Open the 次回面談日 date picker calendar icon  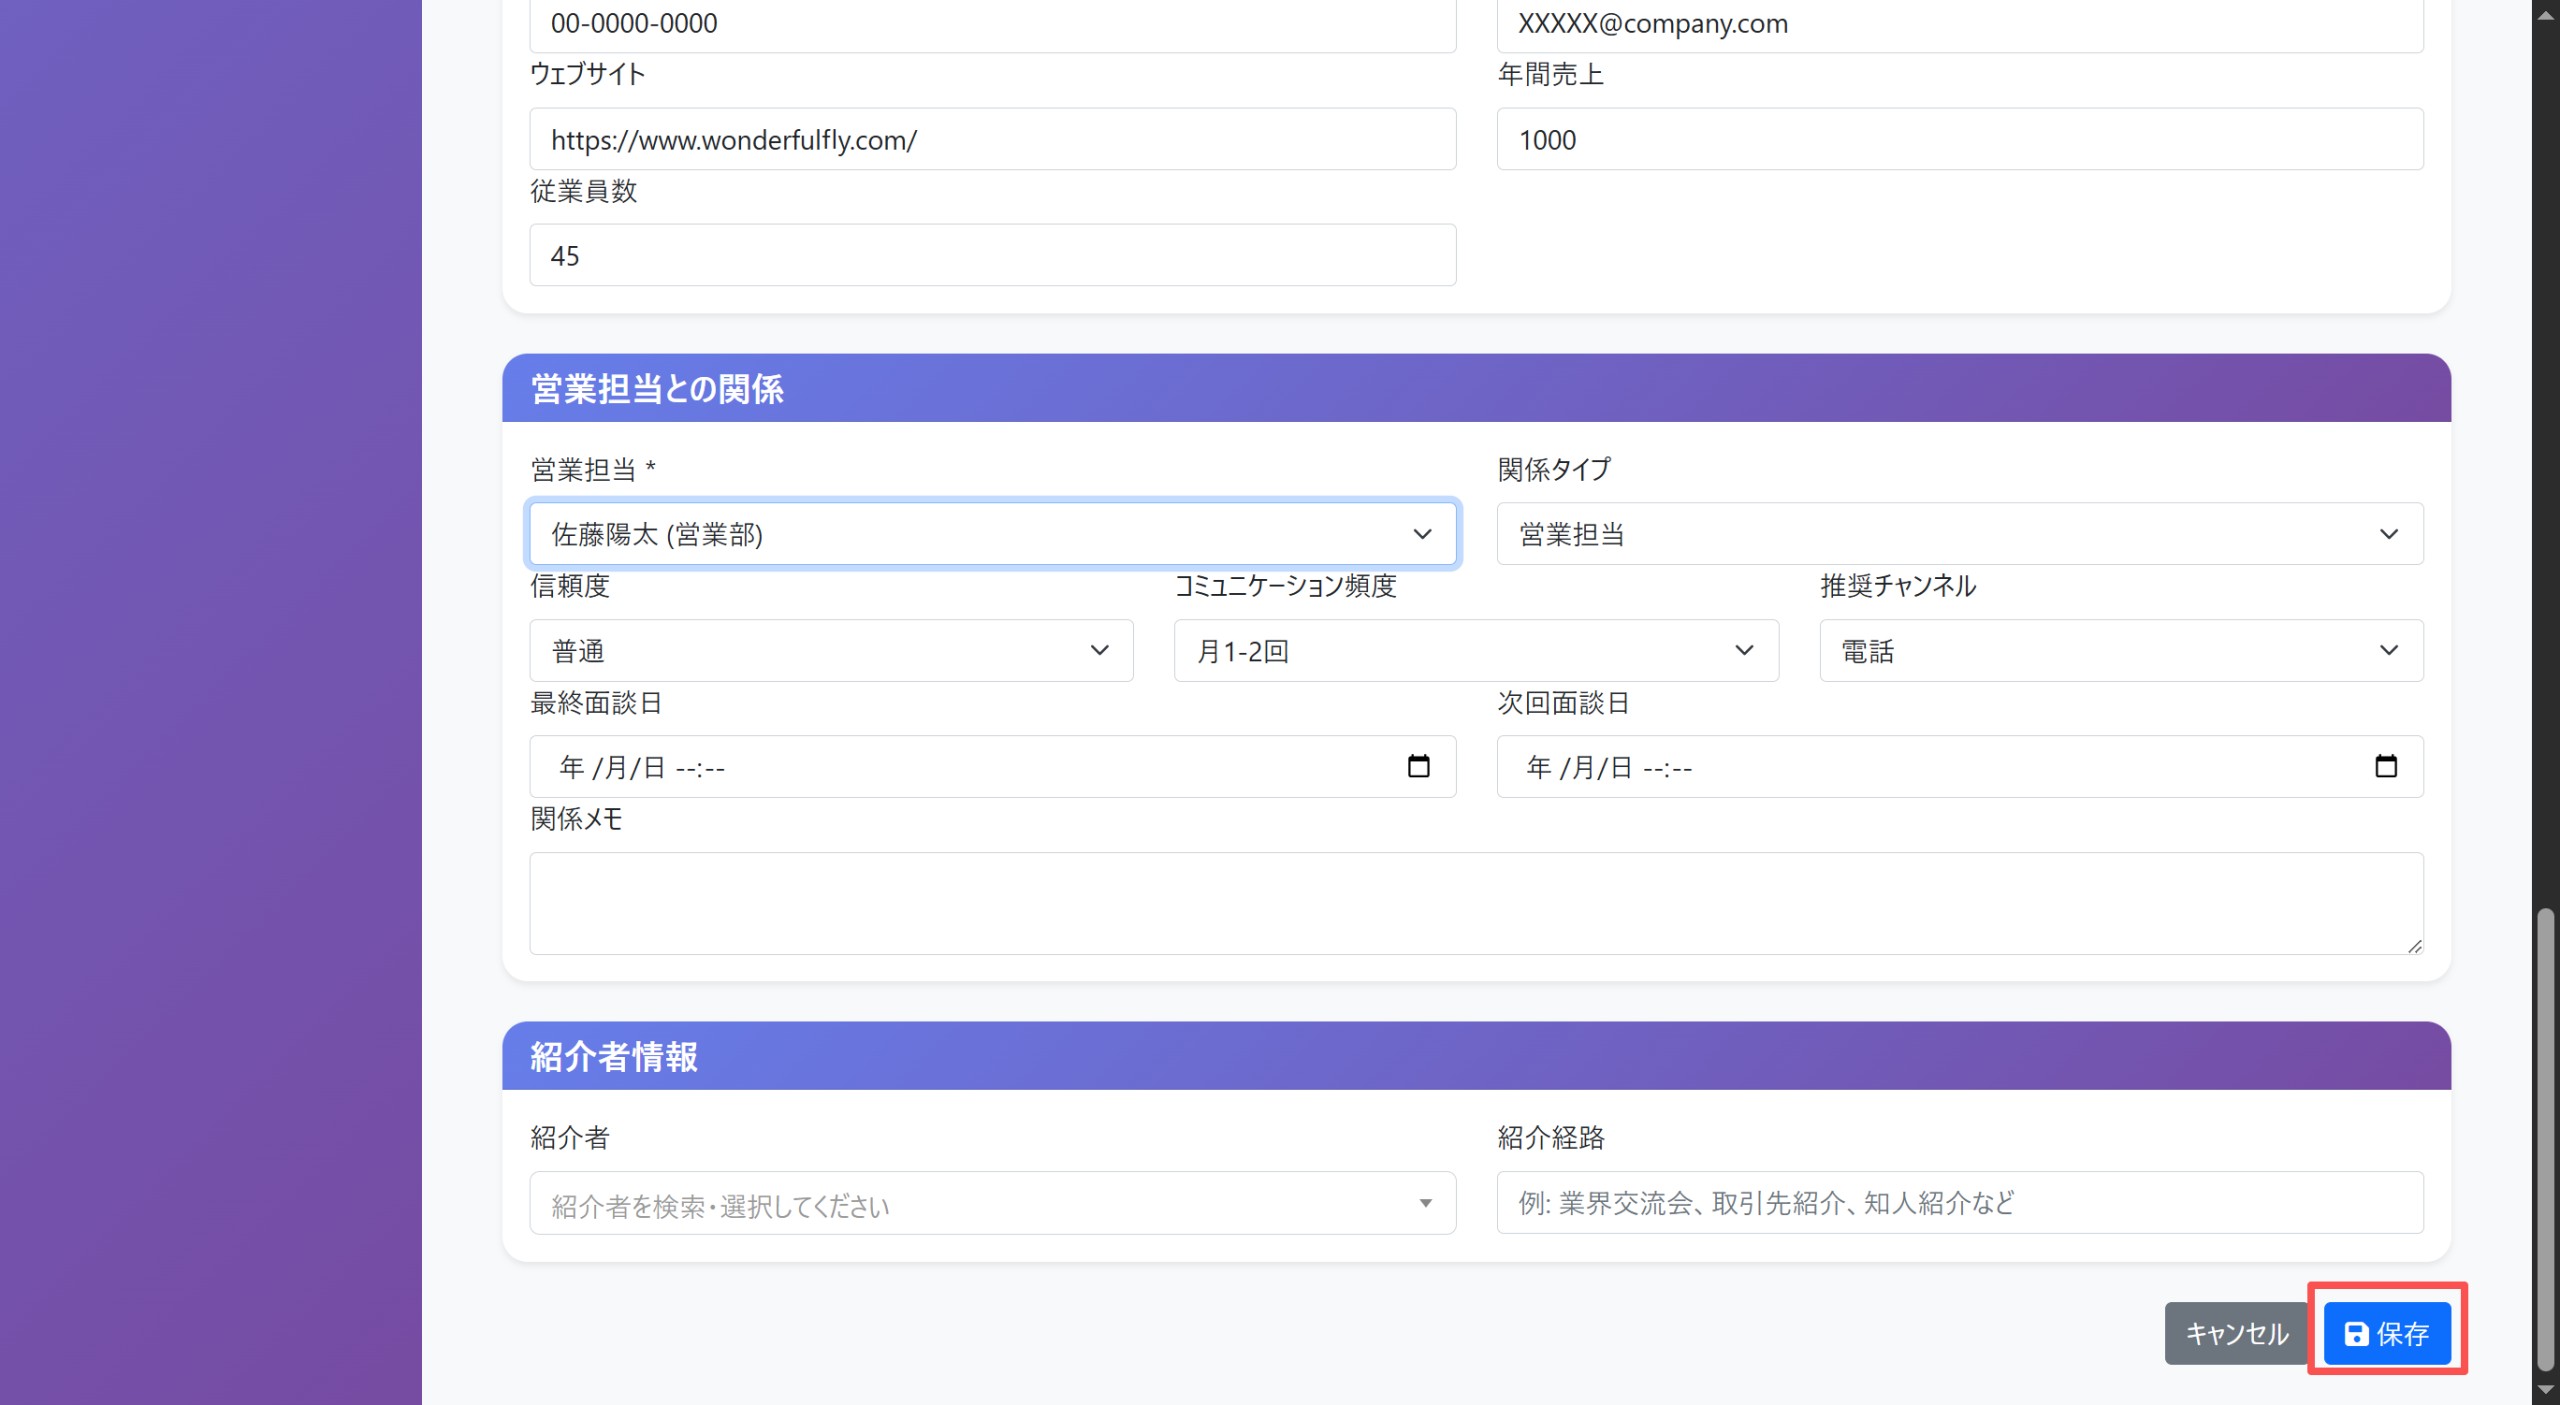point(2388,766)
